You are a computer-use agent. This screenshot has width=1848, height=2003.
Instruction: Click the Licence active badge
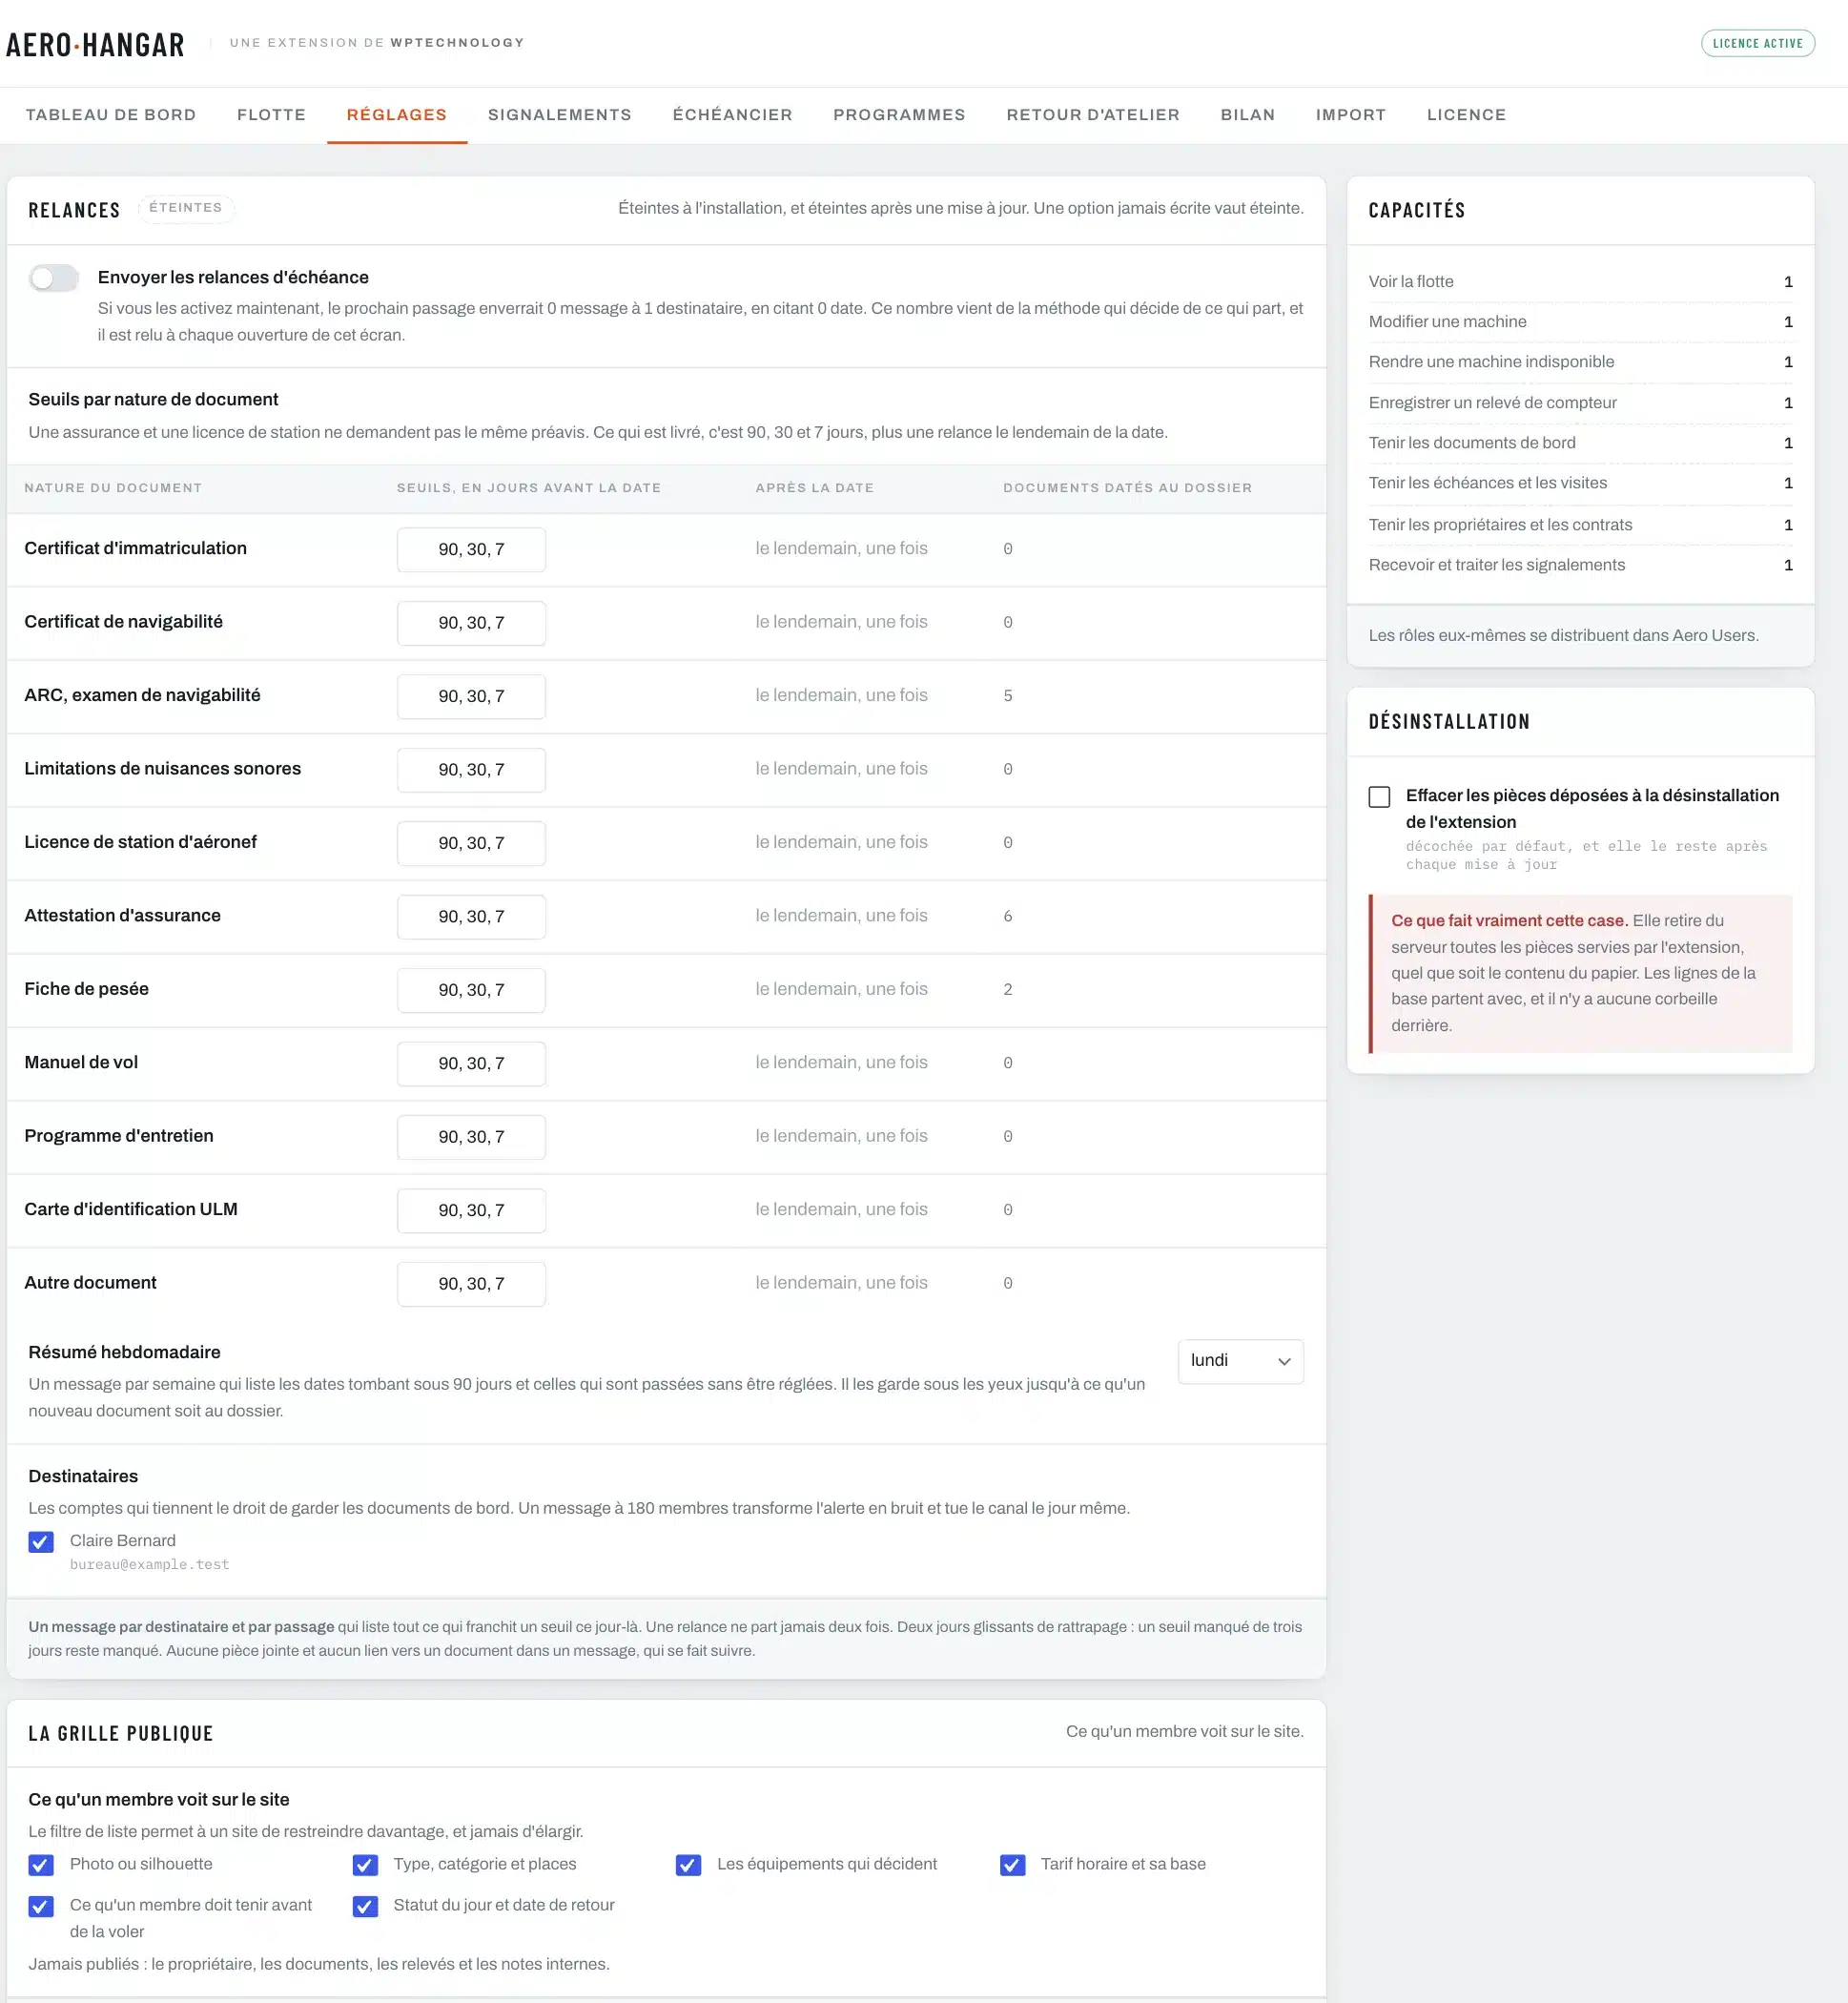pyautogui.click(x=1757, y=43)
